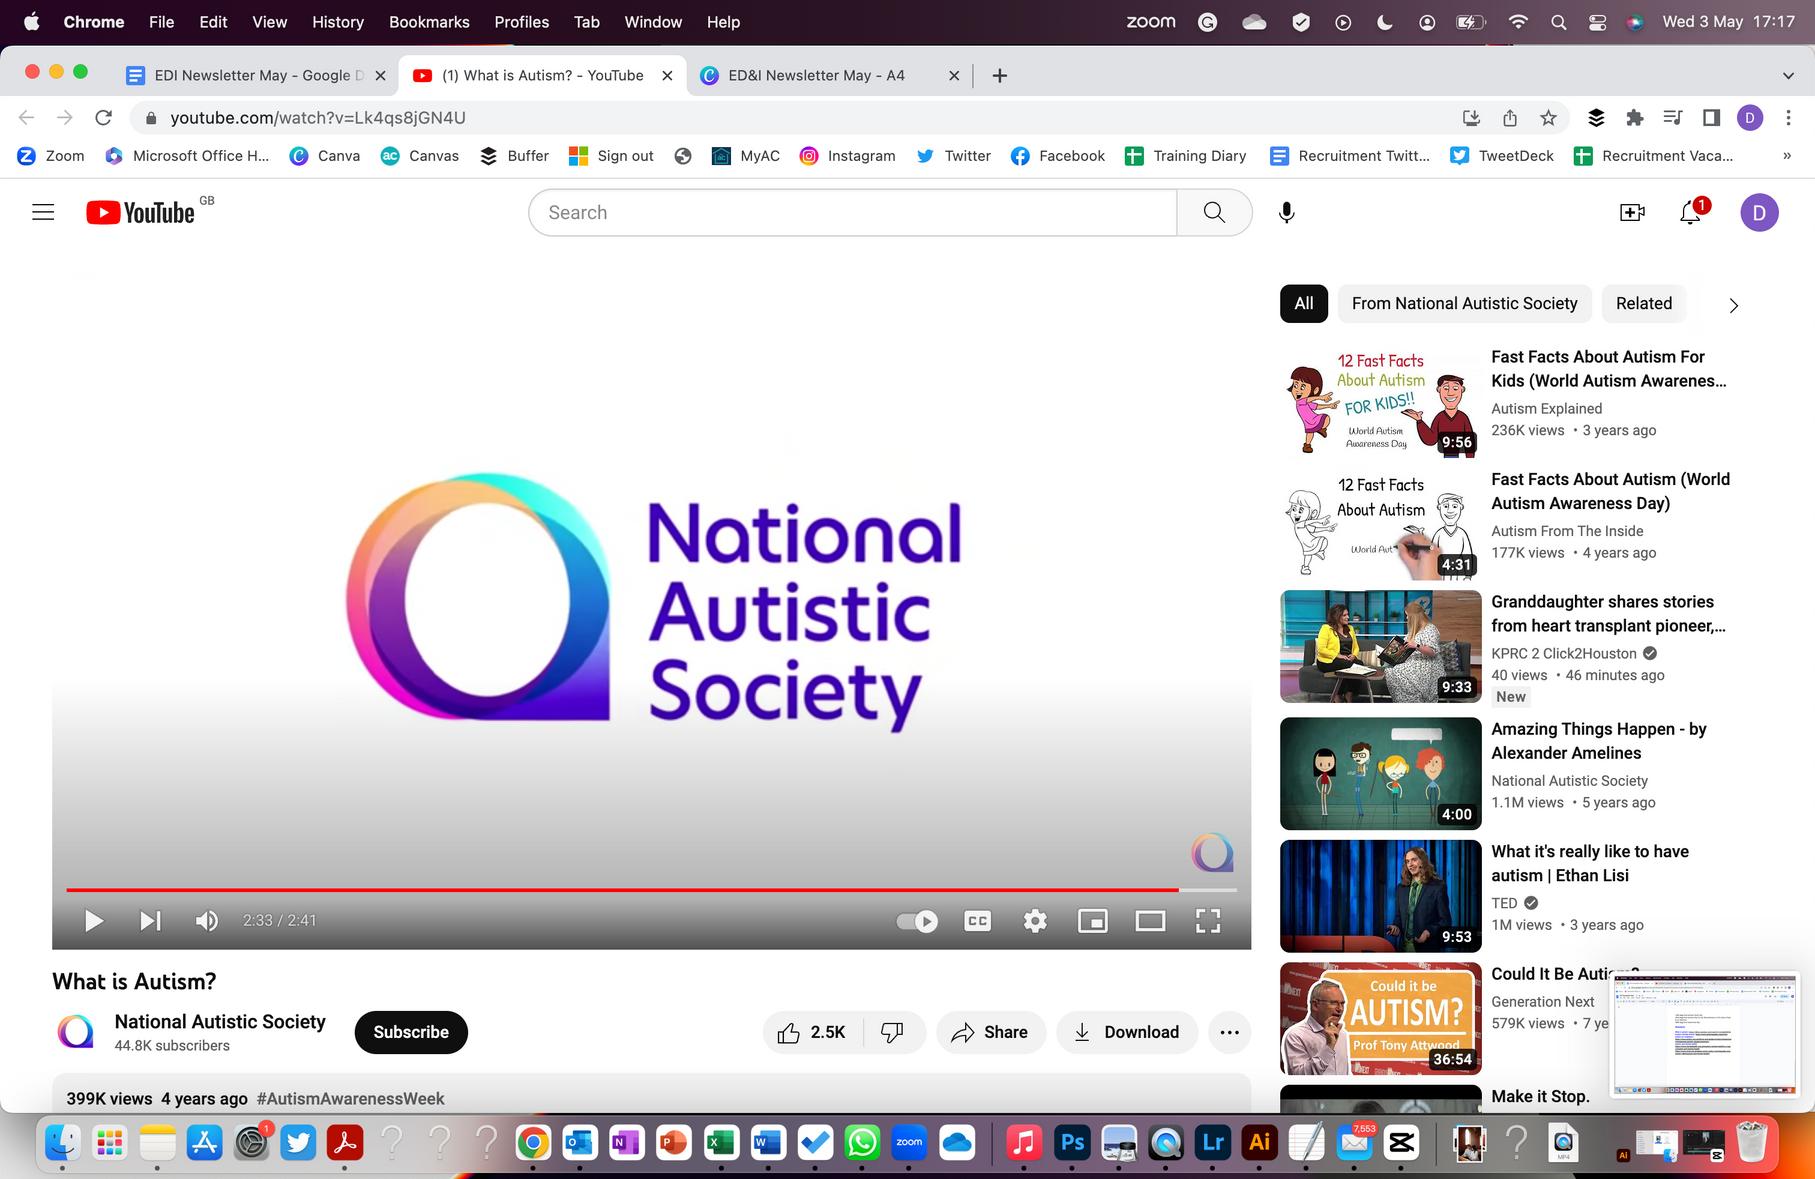The width and height of the screenshot is (1815, 1179).
Task: Go to YouTube home via logo
Action: tap(140, 212)
